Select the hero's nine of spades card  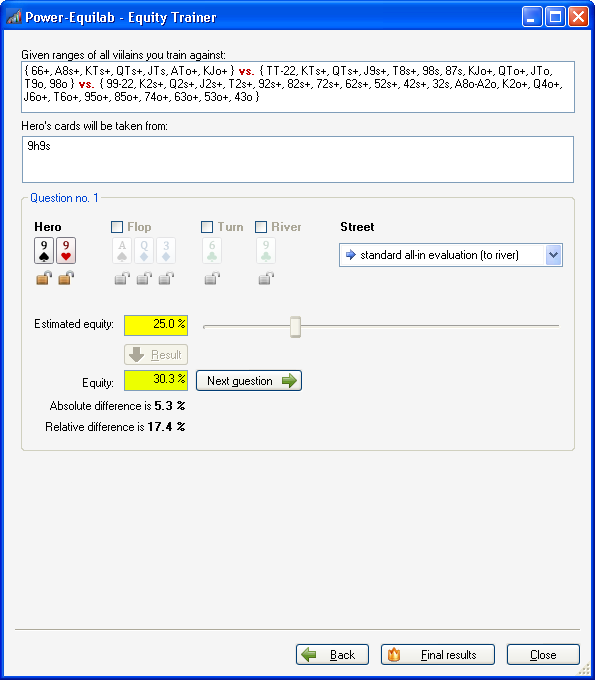click(x=44, y=251)
